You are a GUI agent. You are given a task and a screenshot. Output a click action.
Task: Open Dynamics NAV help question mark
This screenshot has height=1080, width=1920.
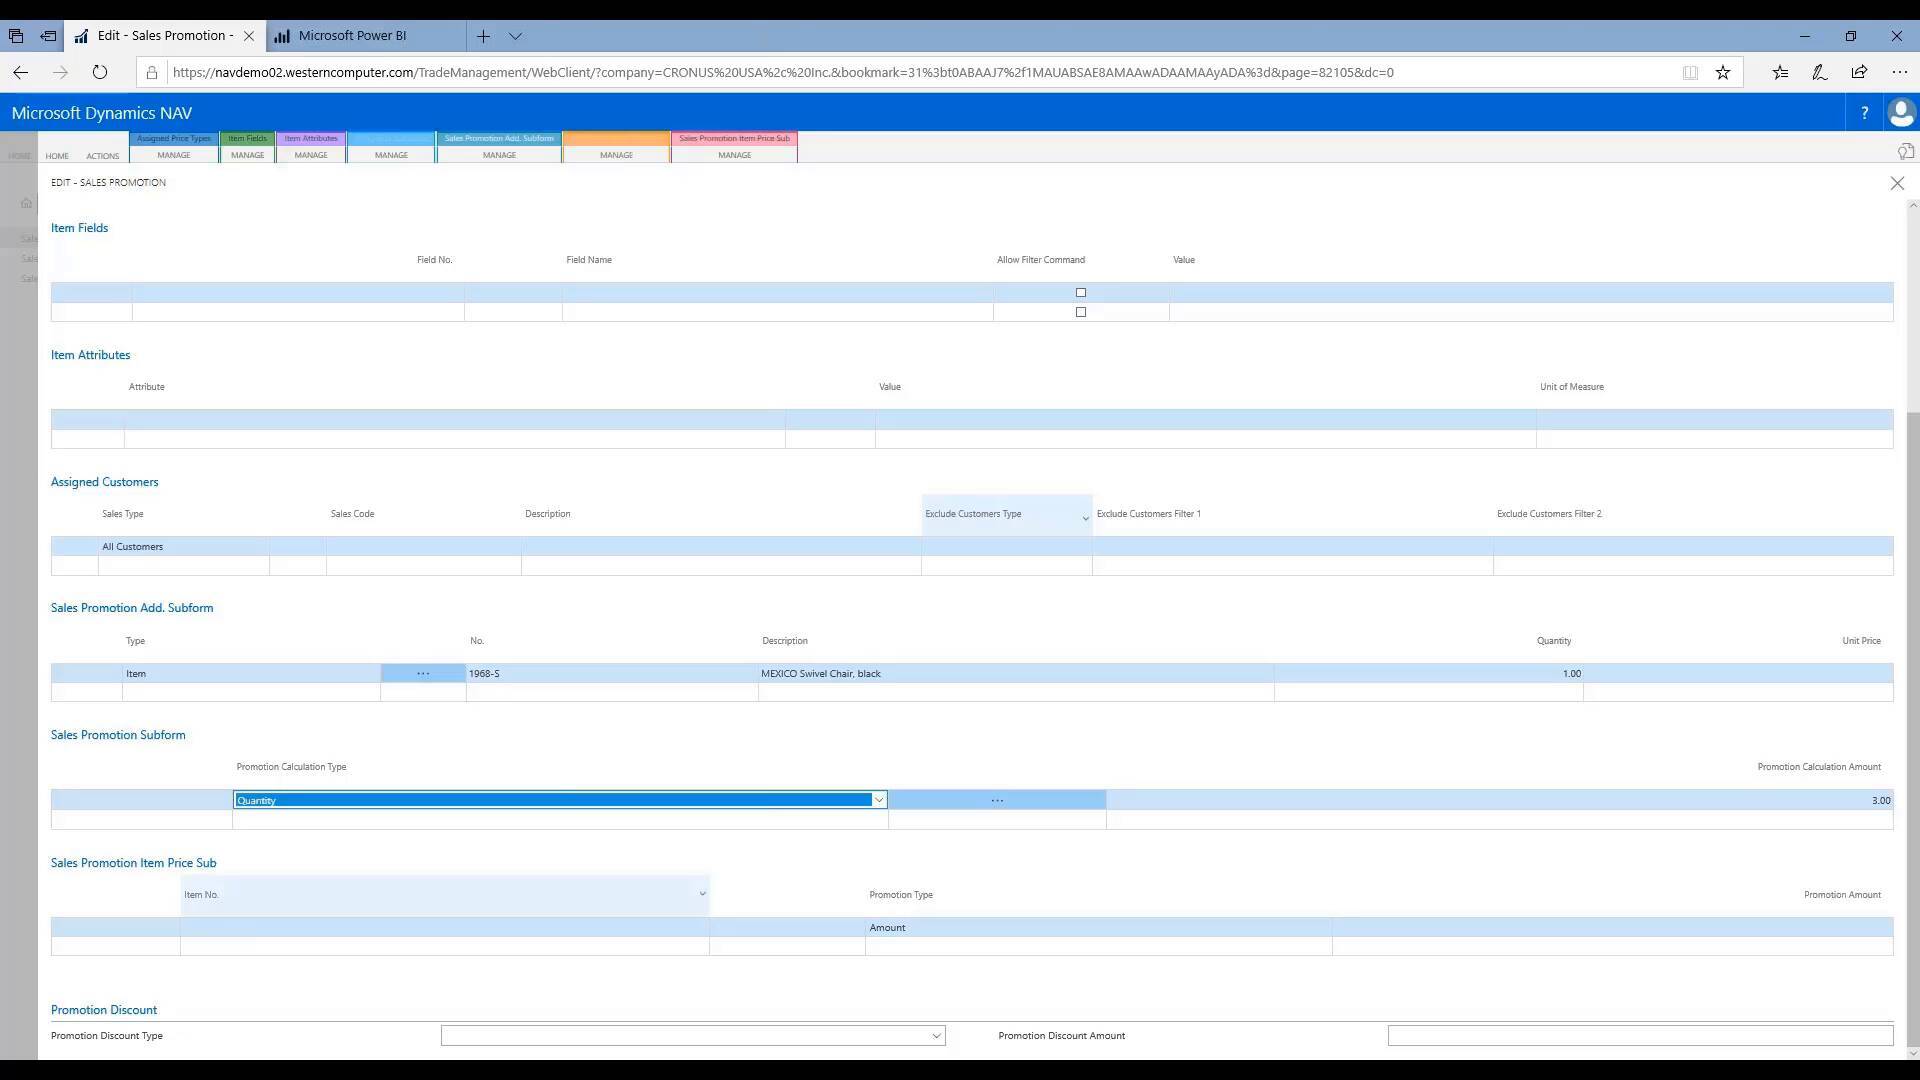(1864, 113)
